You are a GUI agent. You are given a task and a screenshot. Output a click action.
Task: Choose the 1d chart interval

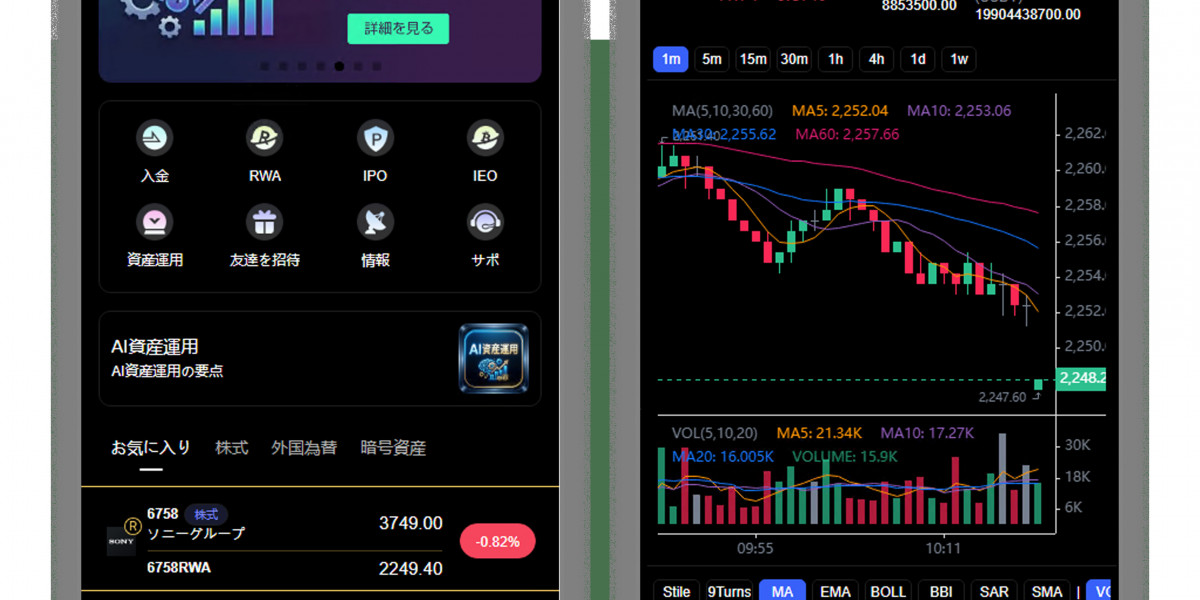pyautogui.click(x=917, y=59)
